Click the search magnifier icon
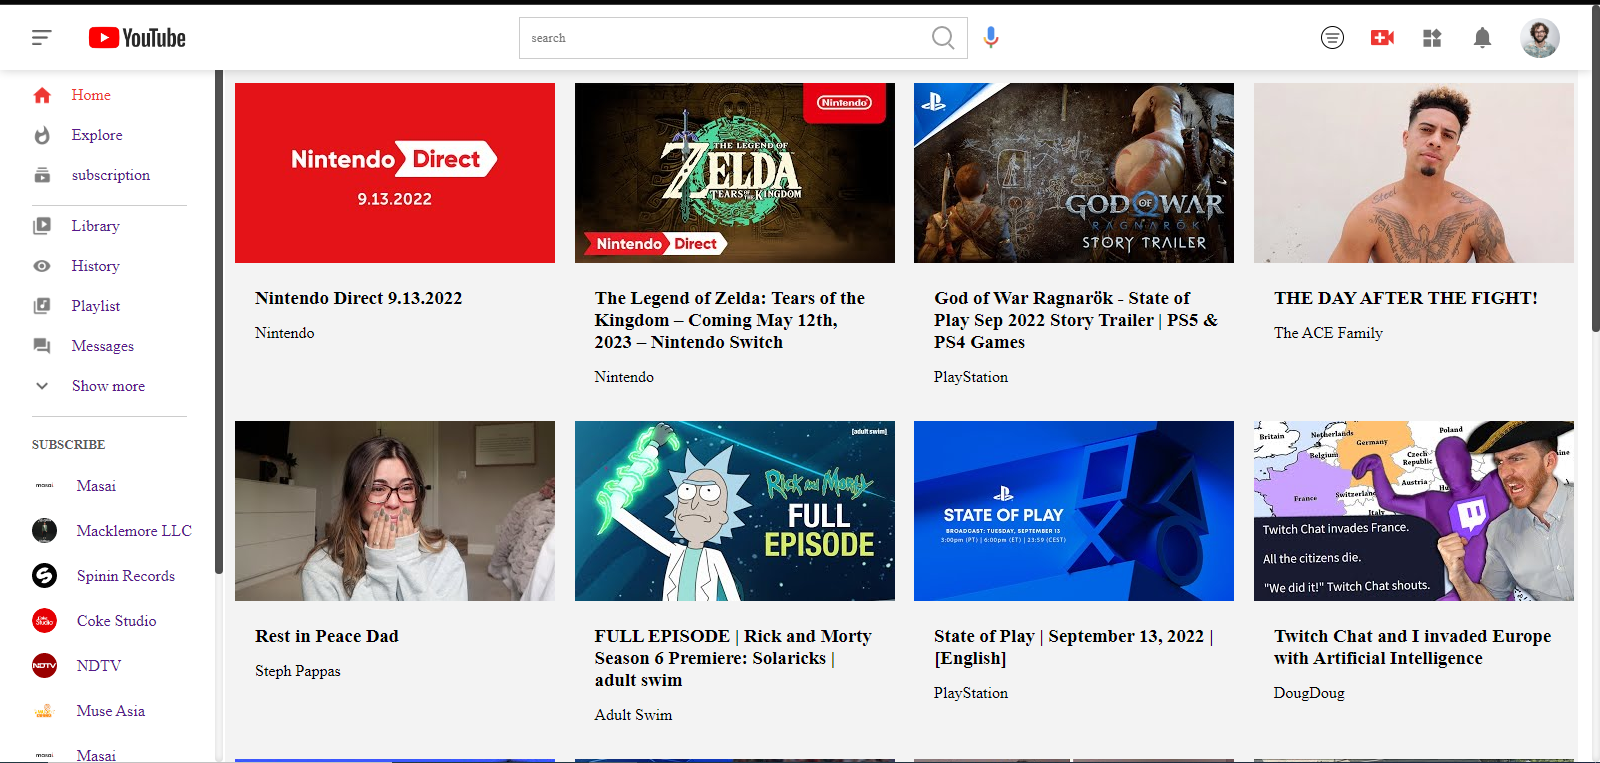Viewport: 1600px width, 763px height. (943, 38)
